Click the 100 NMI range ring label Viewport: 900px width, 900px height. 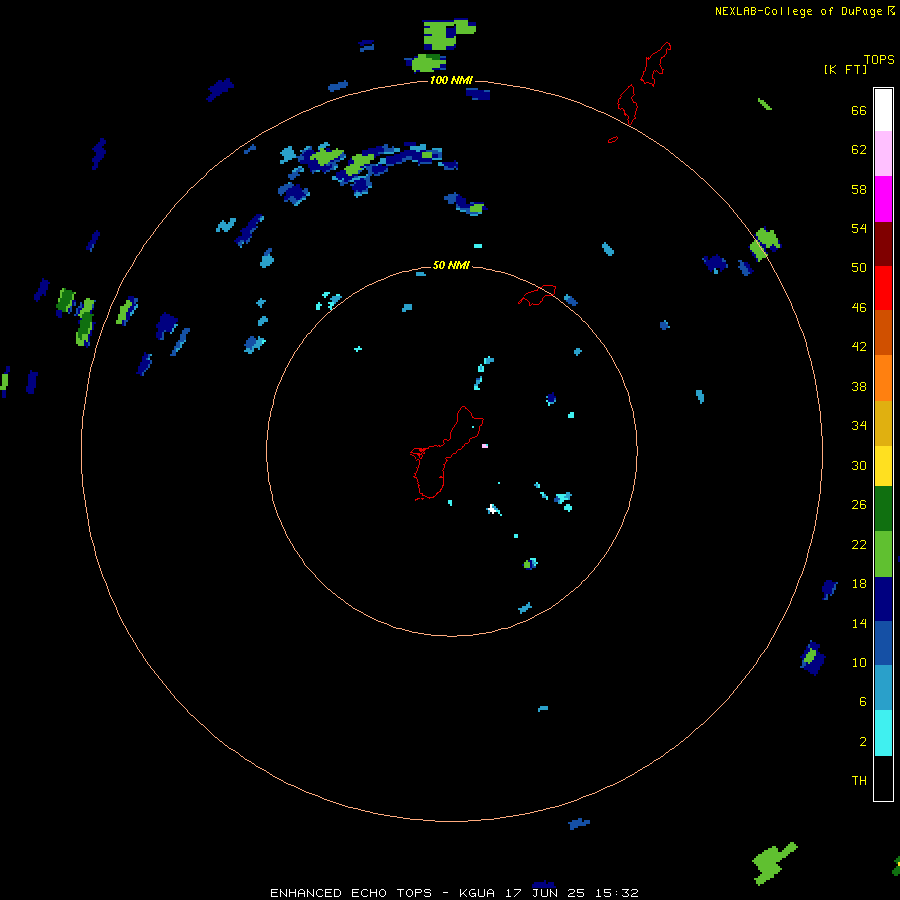(x=451, y=80)
